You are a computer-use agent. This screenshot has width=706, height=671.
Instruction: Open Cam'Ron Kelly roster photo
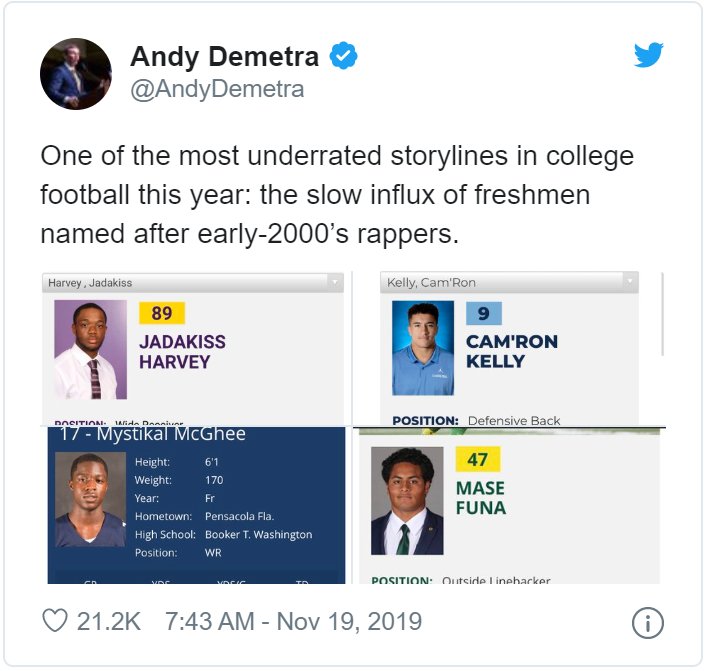pos(423,348)
